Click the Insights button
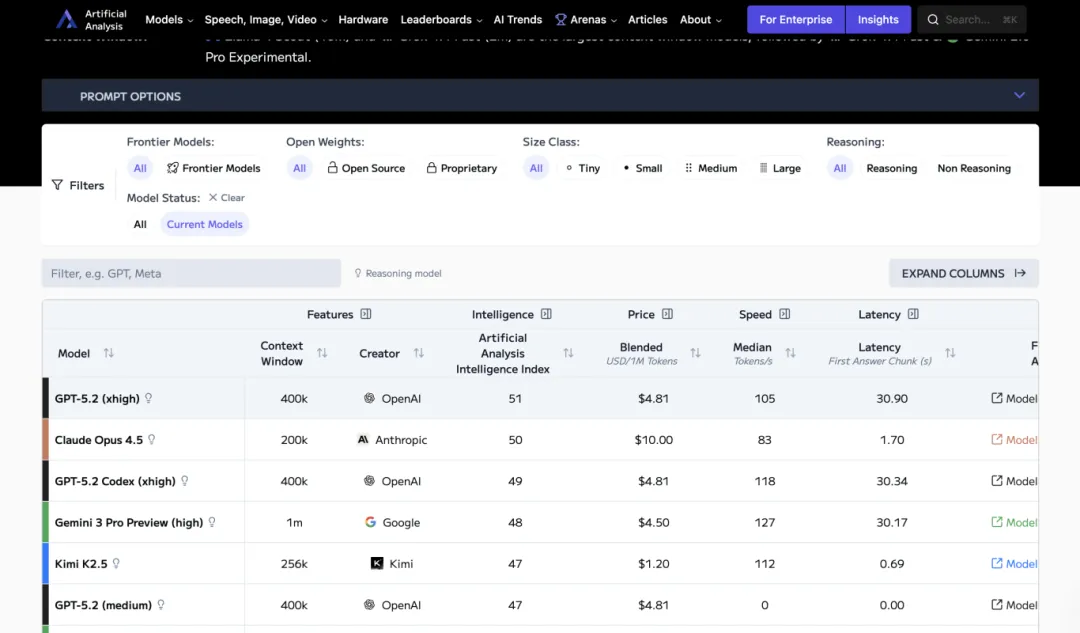 tap(878, 19)
